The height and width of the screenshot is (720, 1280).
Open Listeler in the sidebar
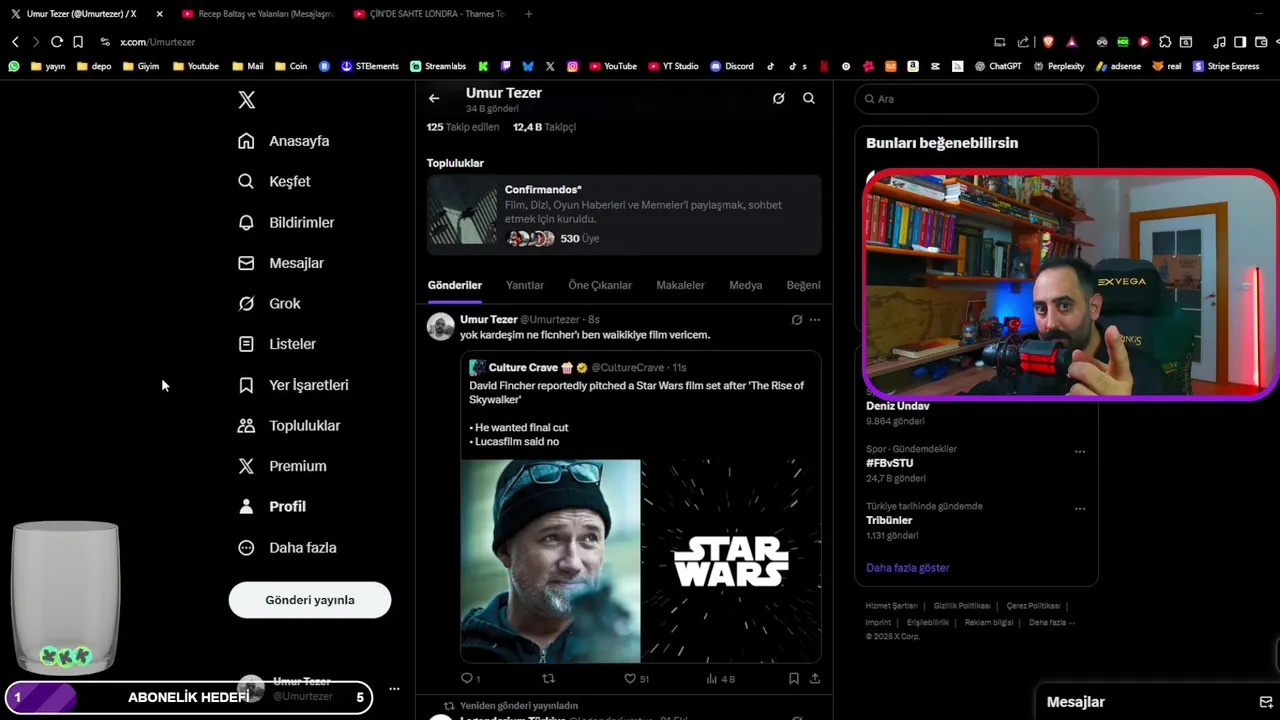(x=277, y=344)
